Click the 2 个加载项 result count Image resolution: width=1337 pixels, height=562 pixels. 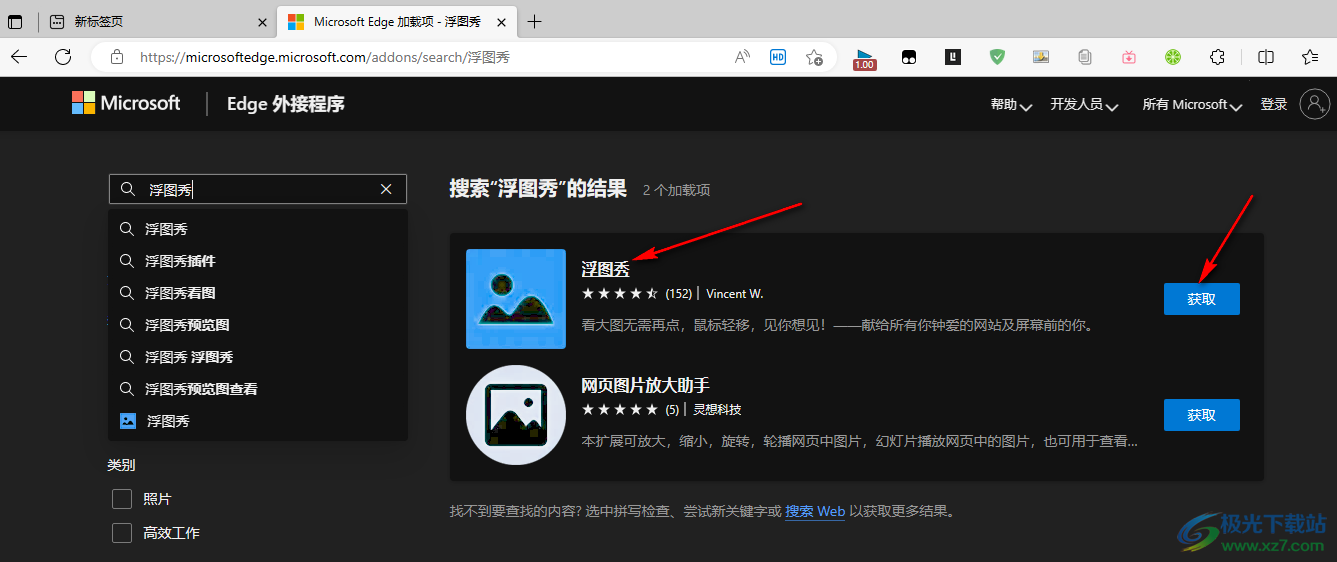click(x=676, y=190)
